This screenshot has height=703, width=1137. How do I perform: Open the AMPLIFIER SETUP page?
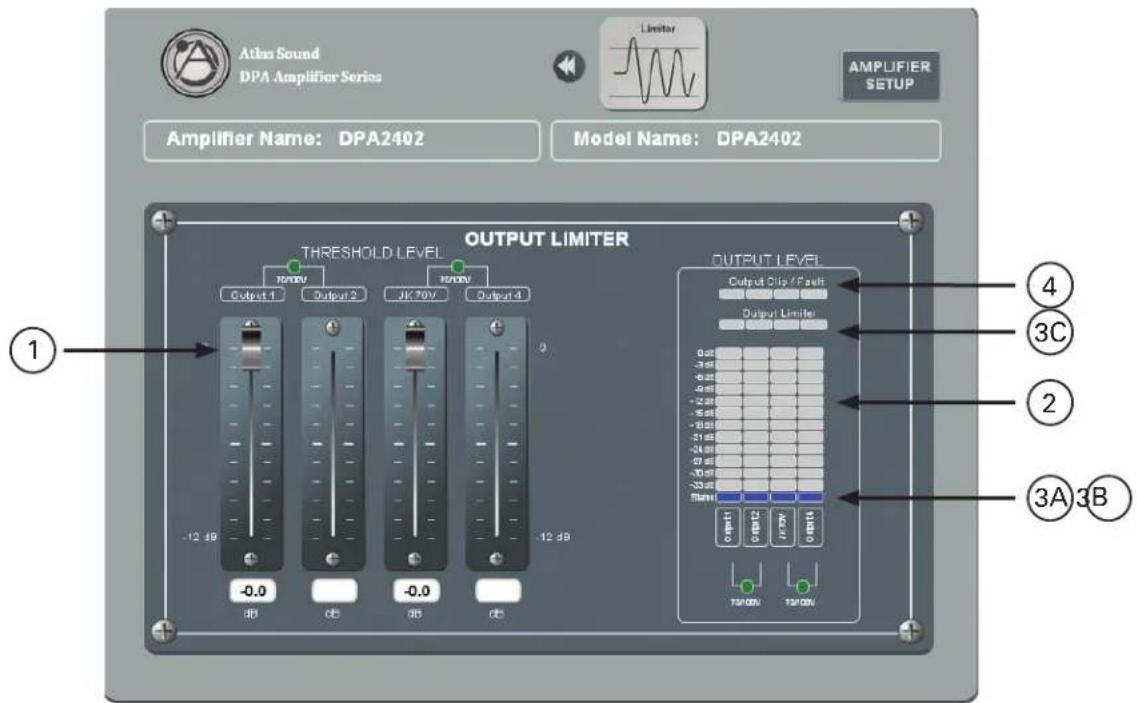click(x=890, y=75)
